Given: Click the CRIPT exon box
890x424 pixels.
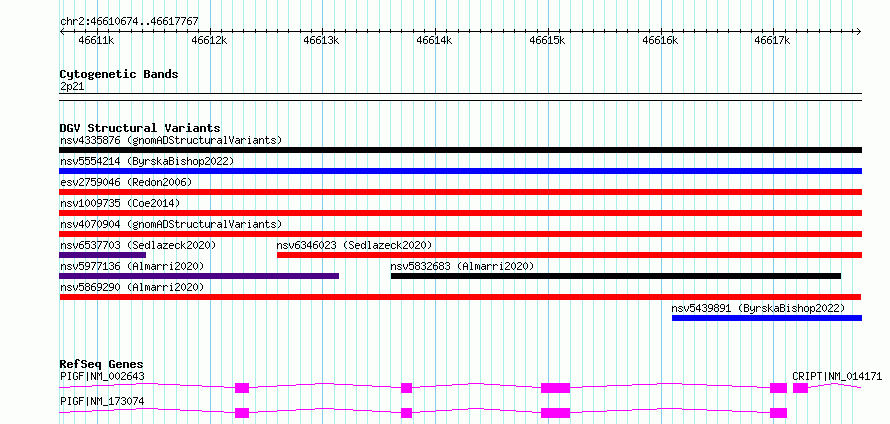Looking at the screenshot, I should tap(800, 388).
